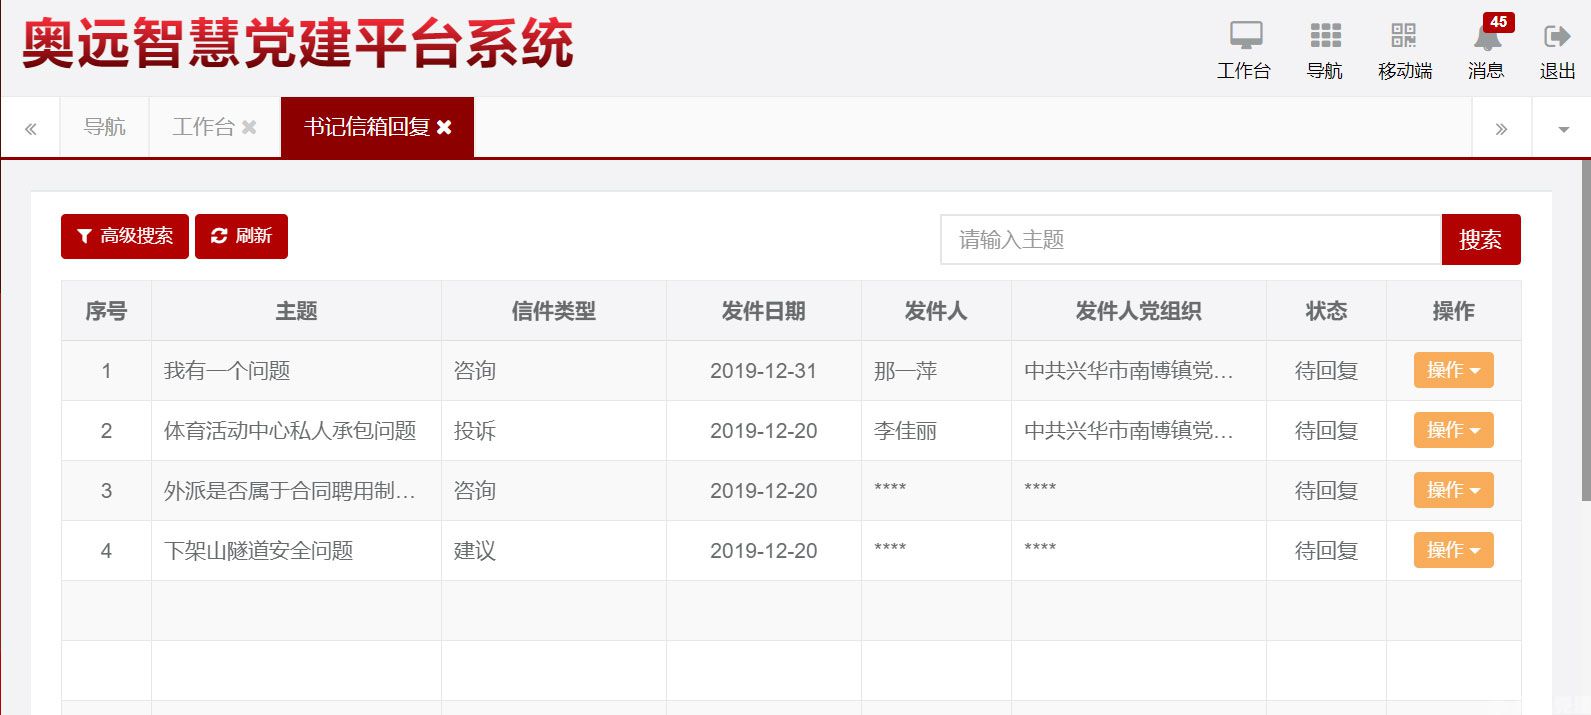Click the 刷新 refresh button
1591x715 pixels.
(x=241, y=236)
